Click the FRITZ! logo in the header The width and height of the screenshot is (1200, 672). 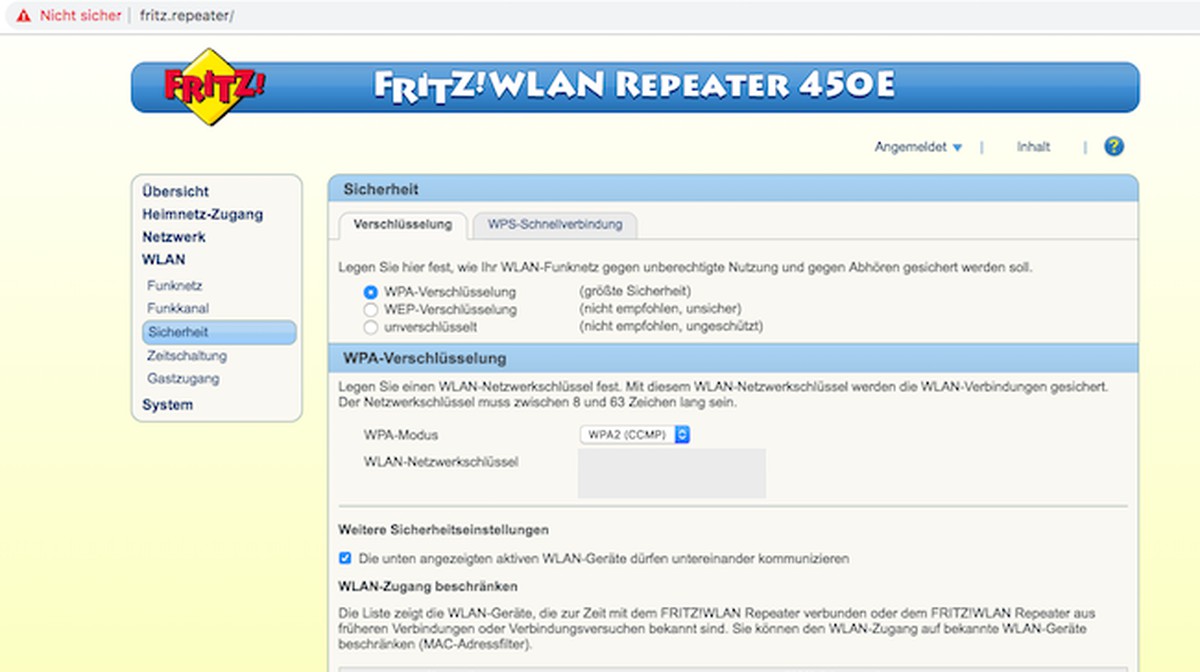click(215, 86)
